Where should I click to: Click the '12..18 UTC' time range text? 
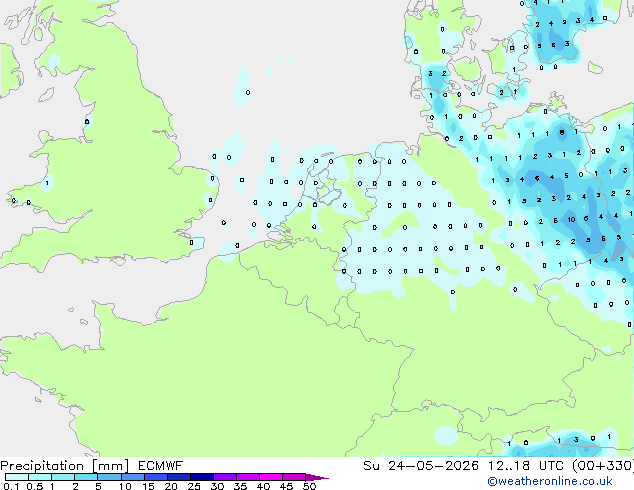[526, 466]
